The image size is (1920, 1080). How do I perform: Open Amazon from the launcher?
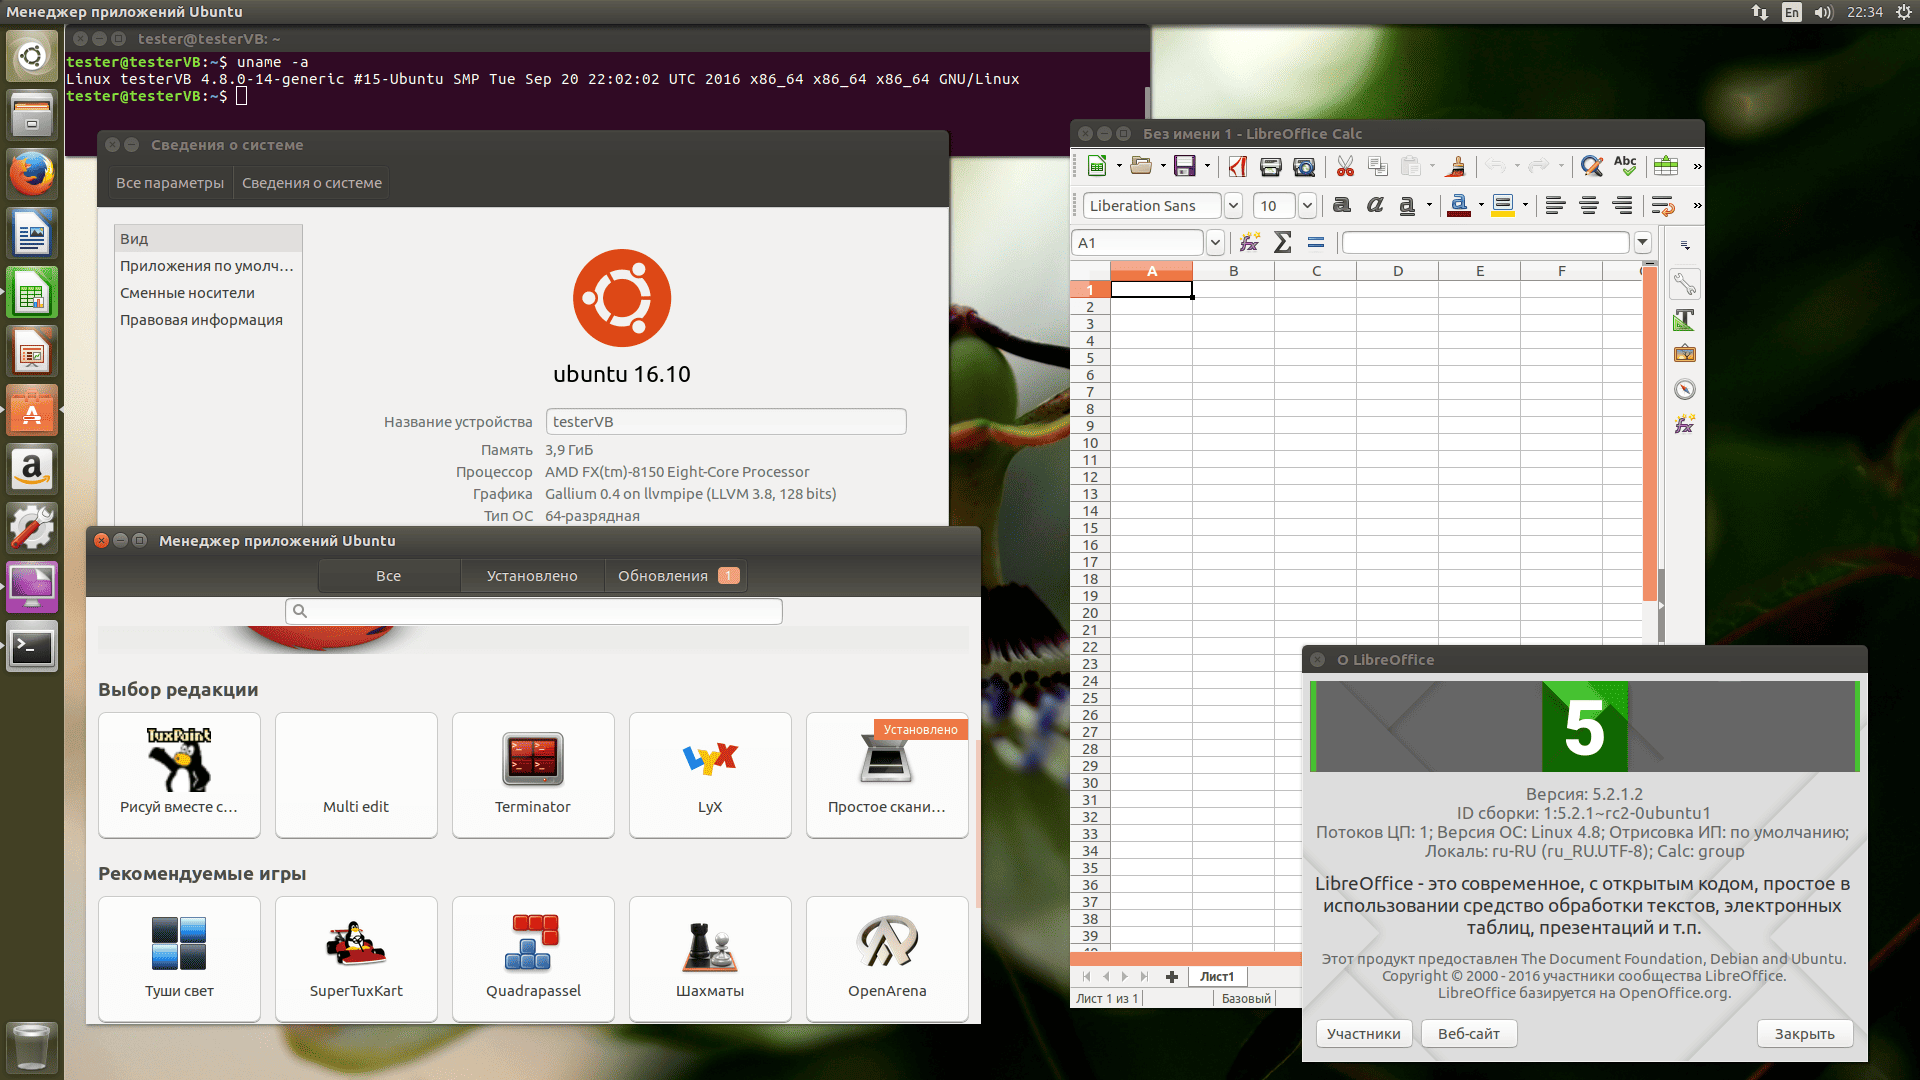click(32, 469)
